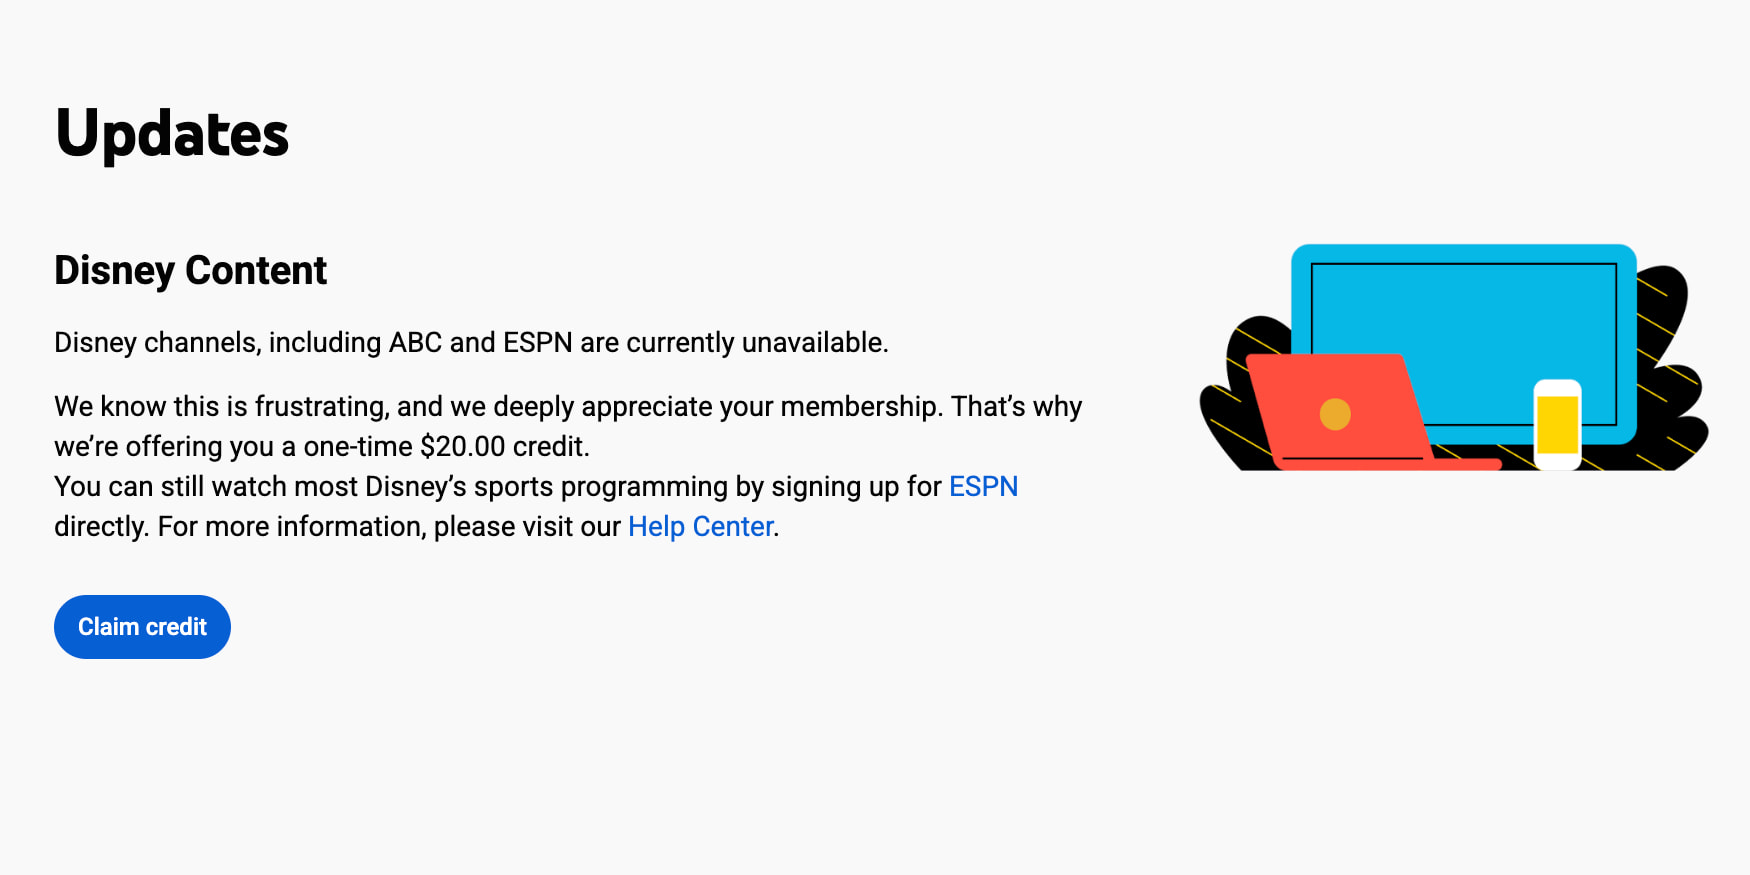Click the orange circle on the laptop
1750x875 pixels.
(x=1335, y=414)
